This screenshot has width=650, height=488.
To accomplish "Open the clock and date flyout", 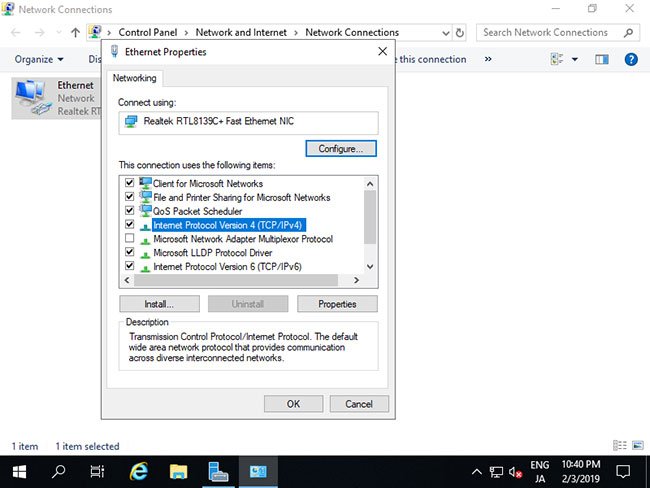I will 581,472.
